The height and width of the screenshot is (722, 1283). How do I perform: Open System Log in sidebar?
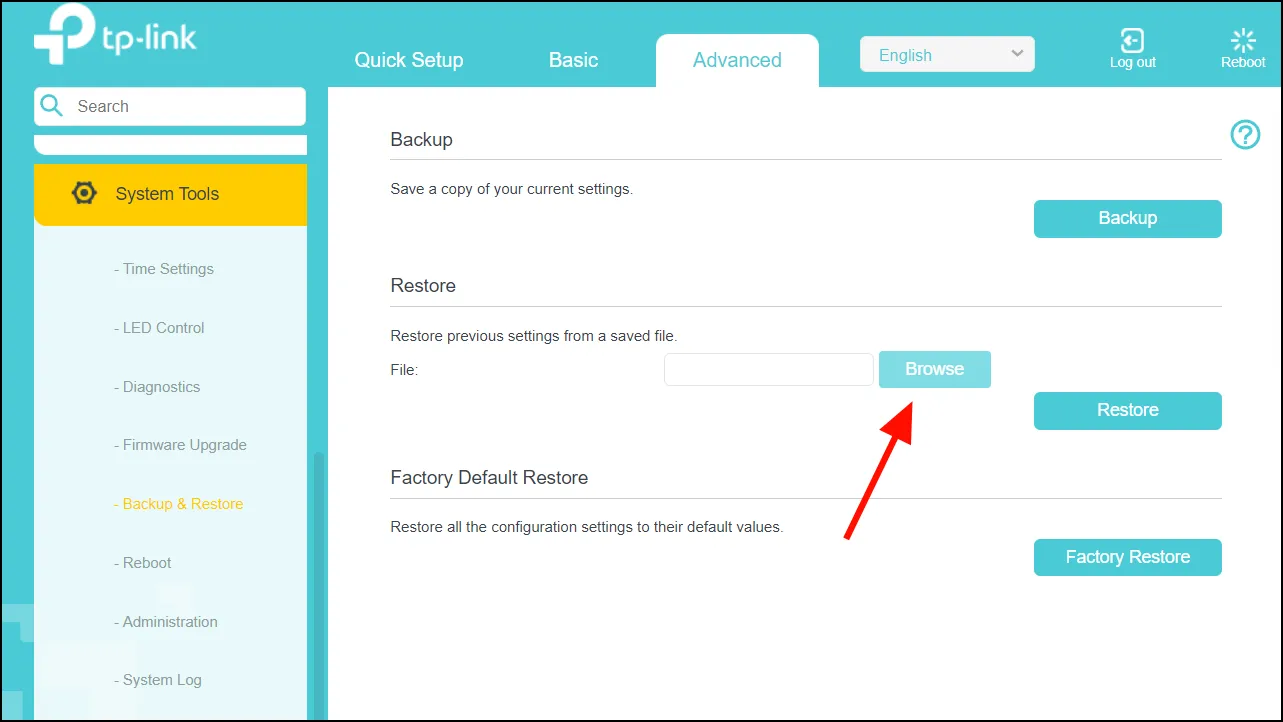pyautogui.click(x=158, y=680)
